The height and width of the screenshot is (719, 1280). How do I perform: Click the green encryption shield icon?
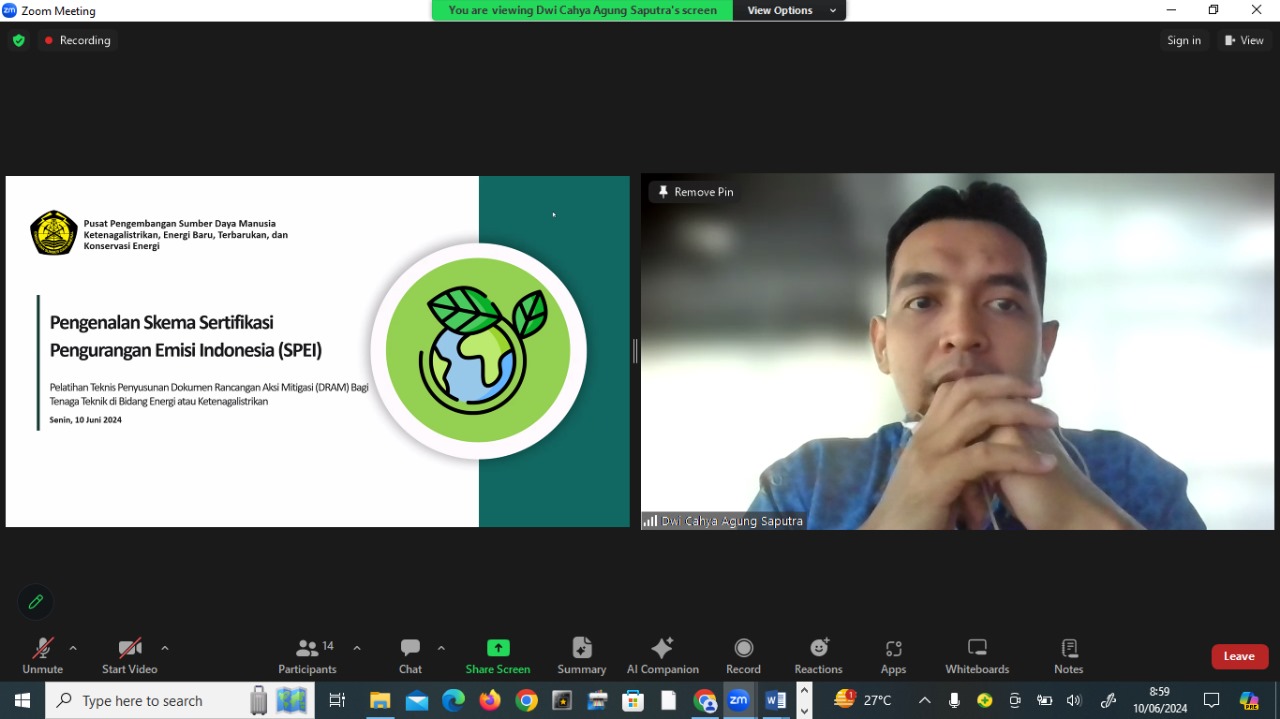[19, 41]
